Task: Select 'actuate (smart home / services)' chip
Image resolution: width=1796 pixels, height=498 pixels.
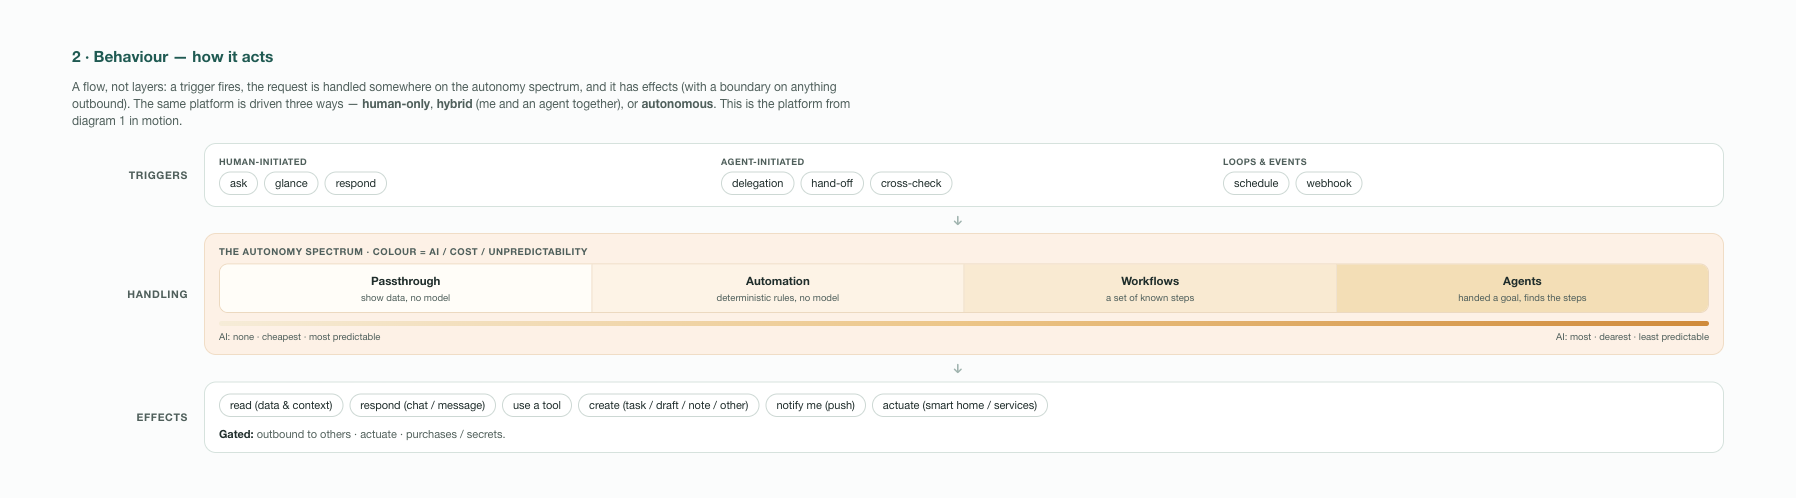Action: (x=960, y=405)
